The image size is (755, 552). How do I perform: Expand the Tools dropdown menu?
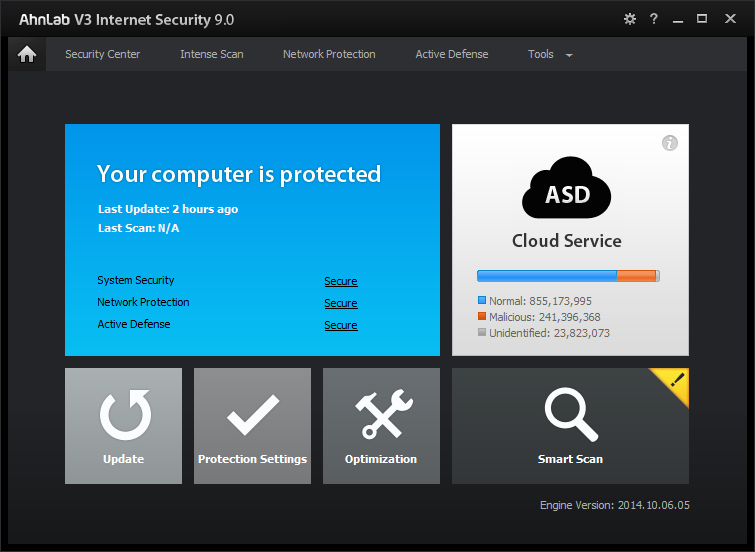click(550, 54)
